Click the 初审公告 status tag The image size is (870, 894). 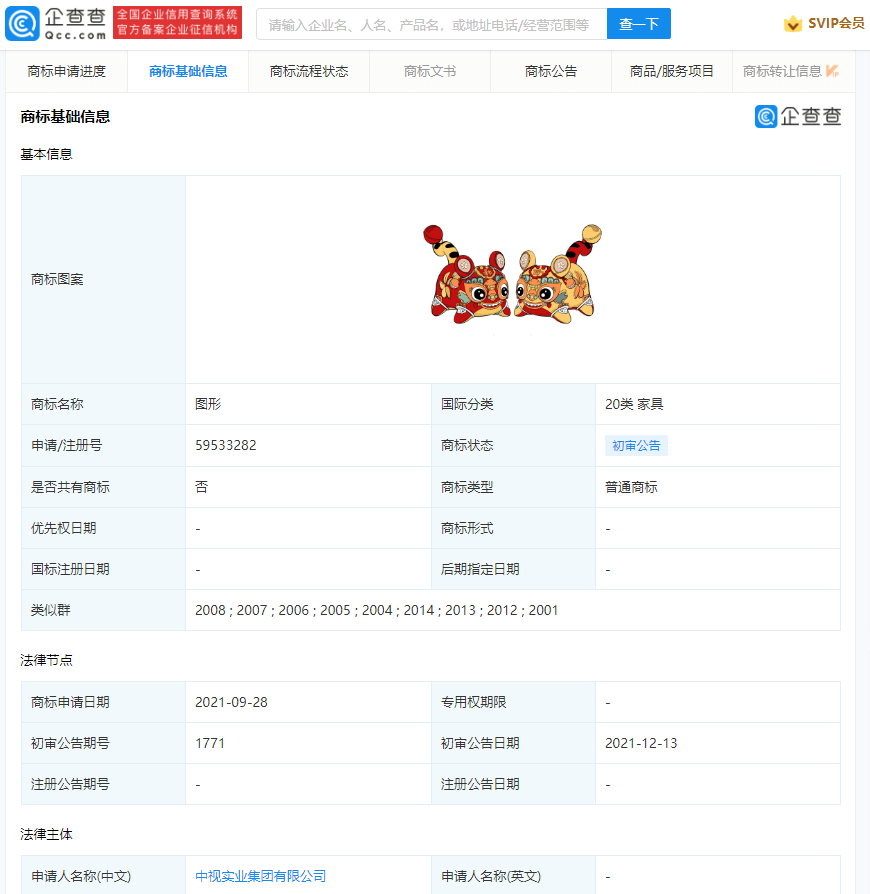click(x=636, y=446)
